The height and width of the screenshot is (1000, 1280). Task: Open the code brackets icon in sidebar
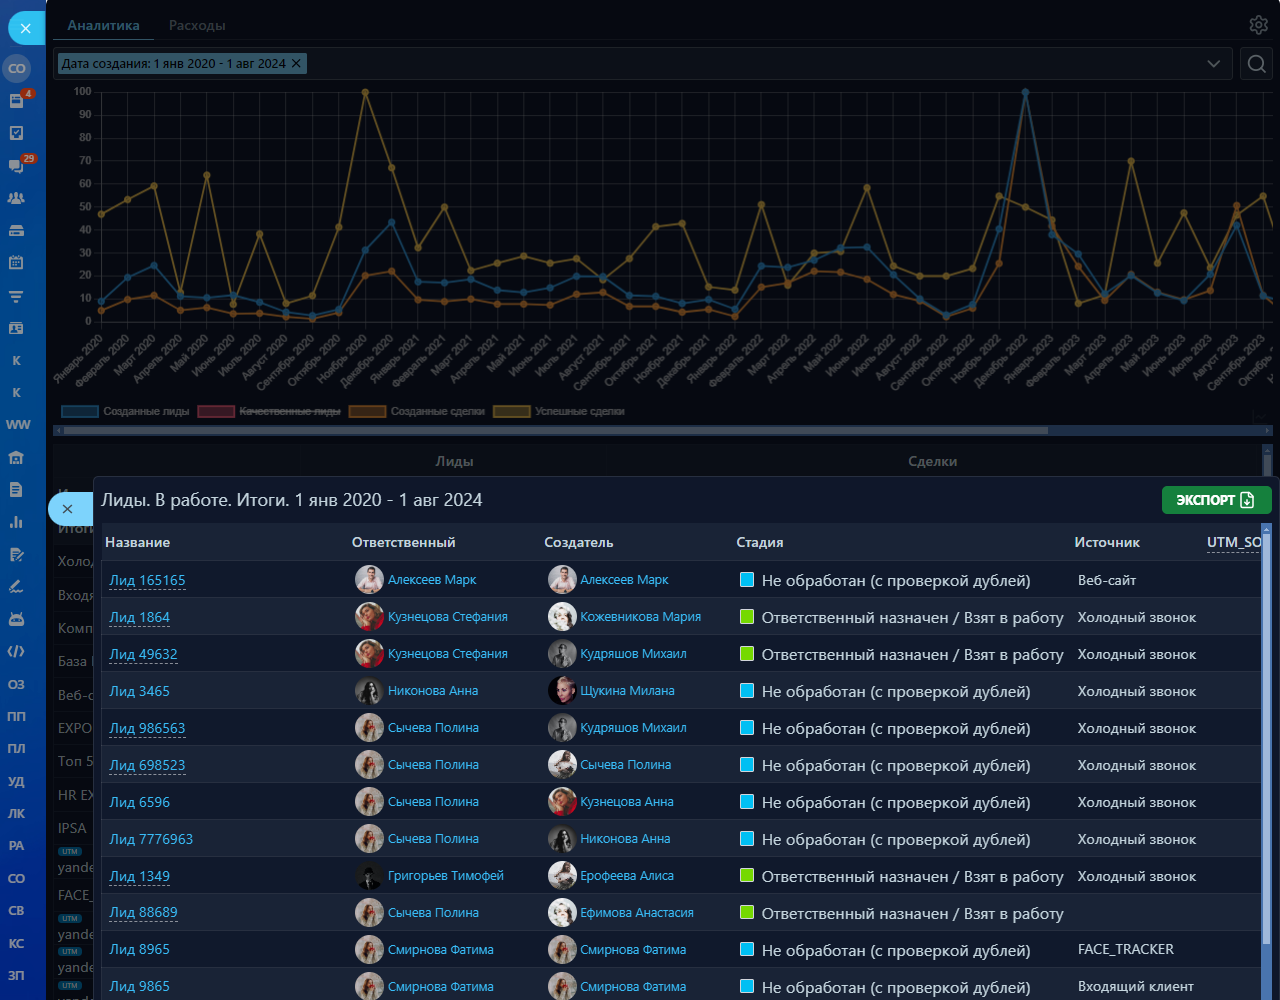click(x=16, y=652)
